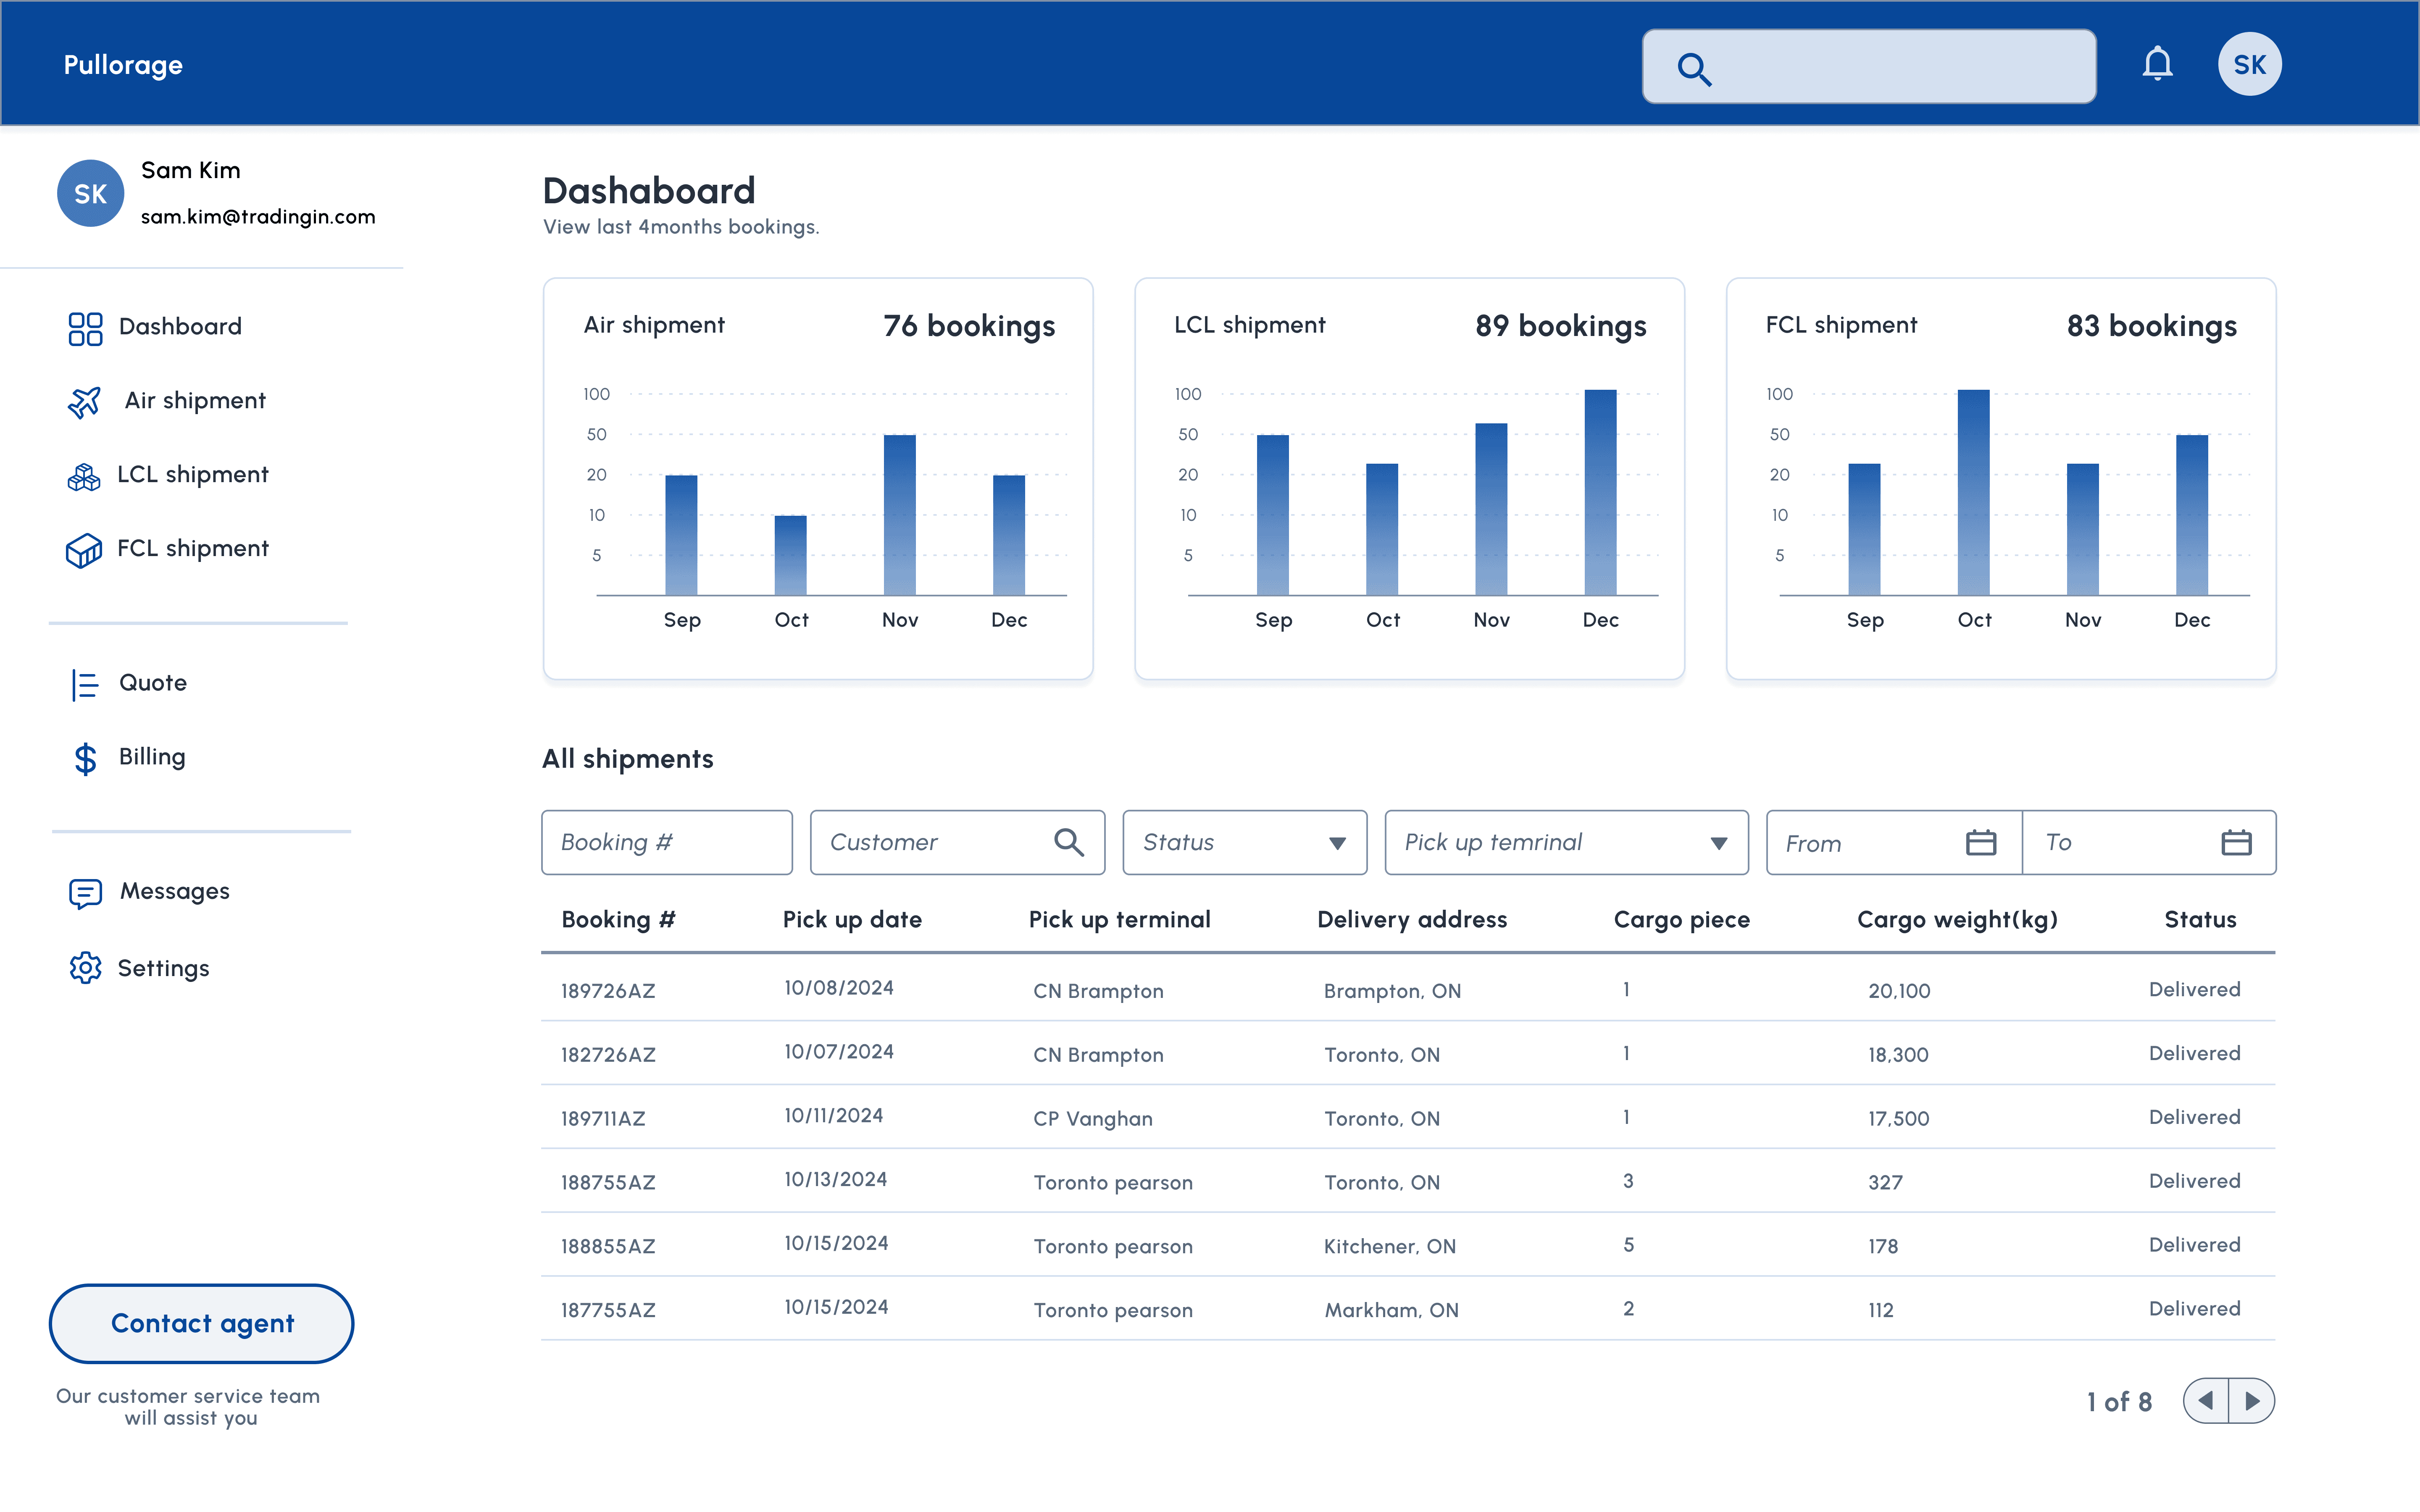2420x1512 pixels.
Task: Click the Messages chat bubble icon
Action: point(85,892)
